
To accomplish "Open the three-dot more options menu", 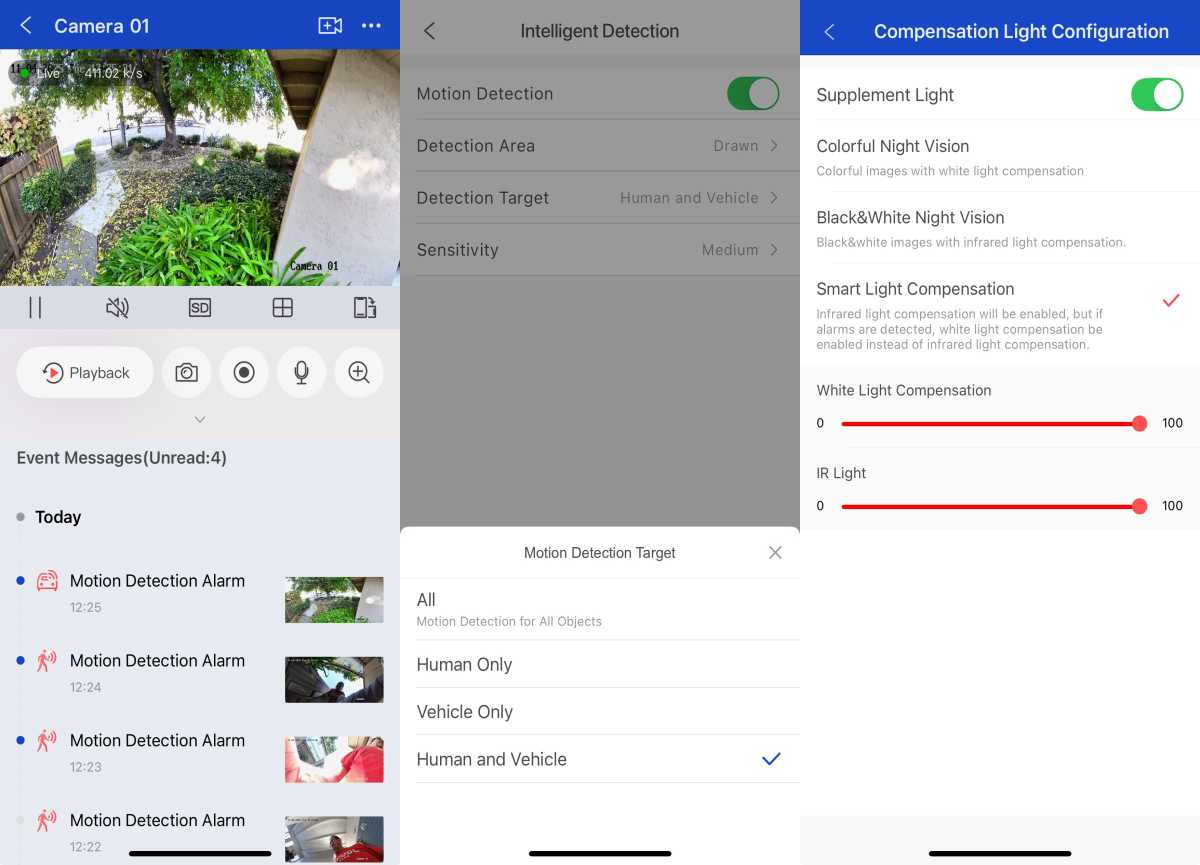I will (371, 26).
